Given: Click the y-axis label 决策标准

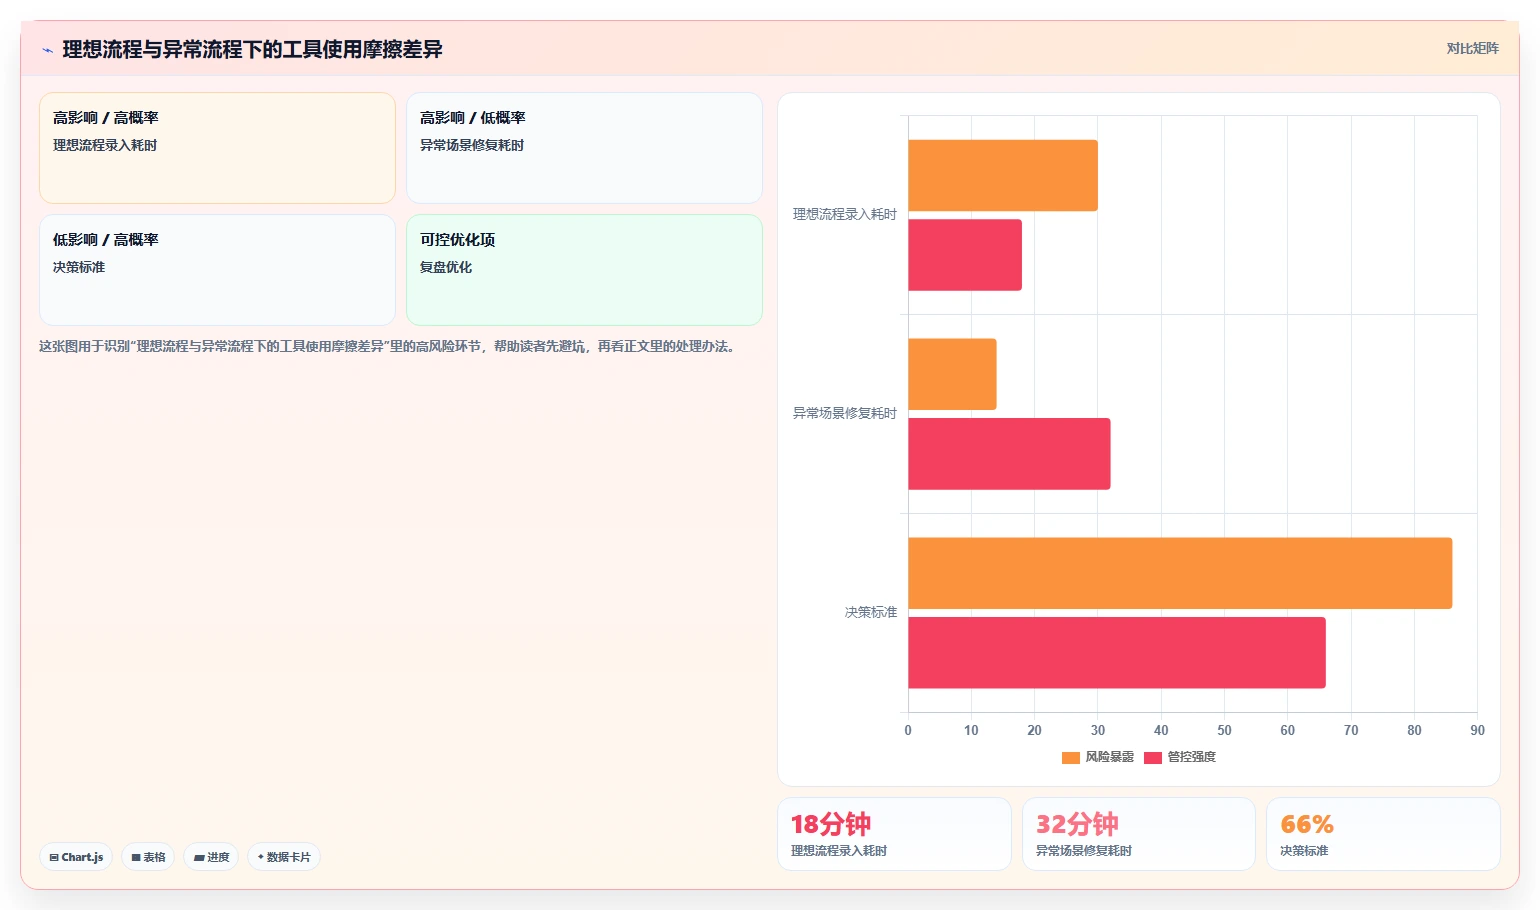Looking at the screenshot, I should [871, 612].
